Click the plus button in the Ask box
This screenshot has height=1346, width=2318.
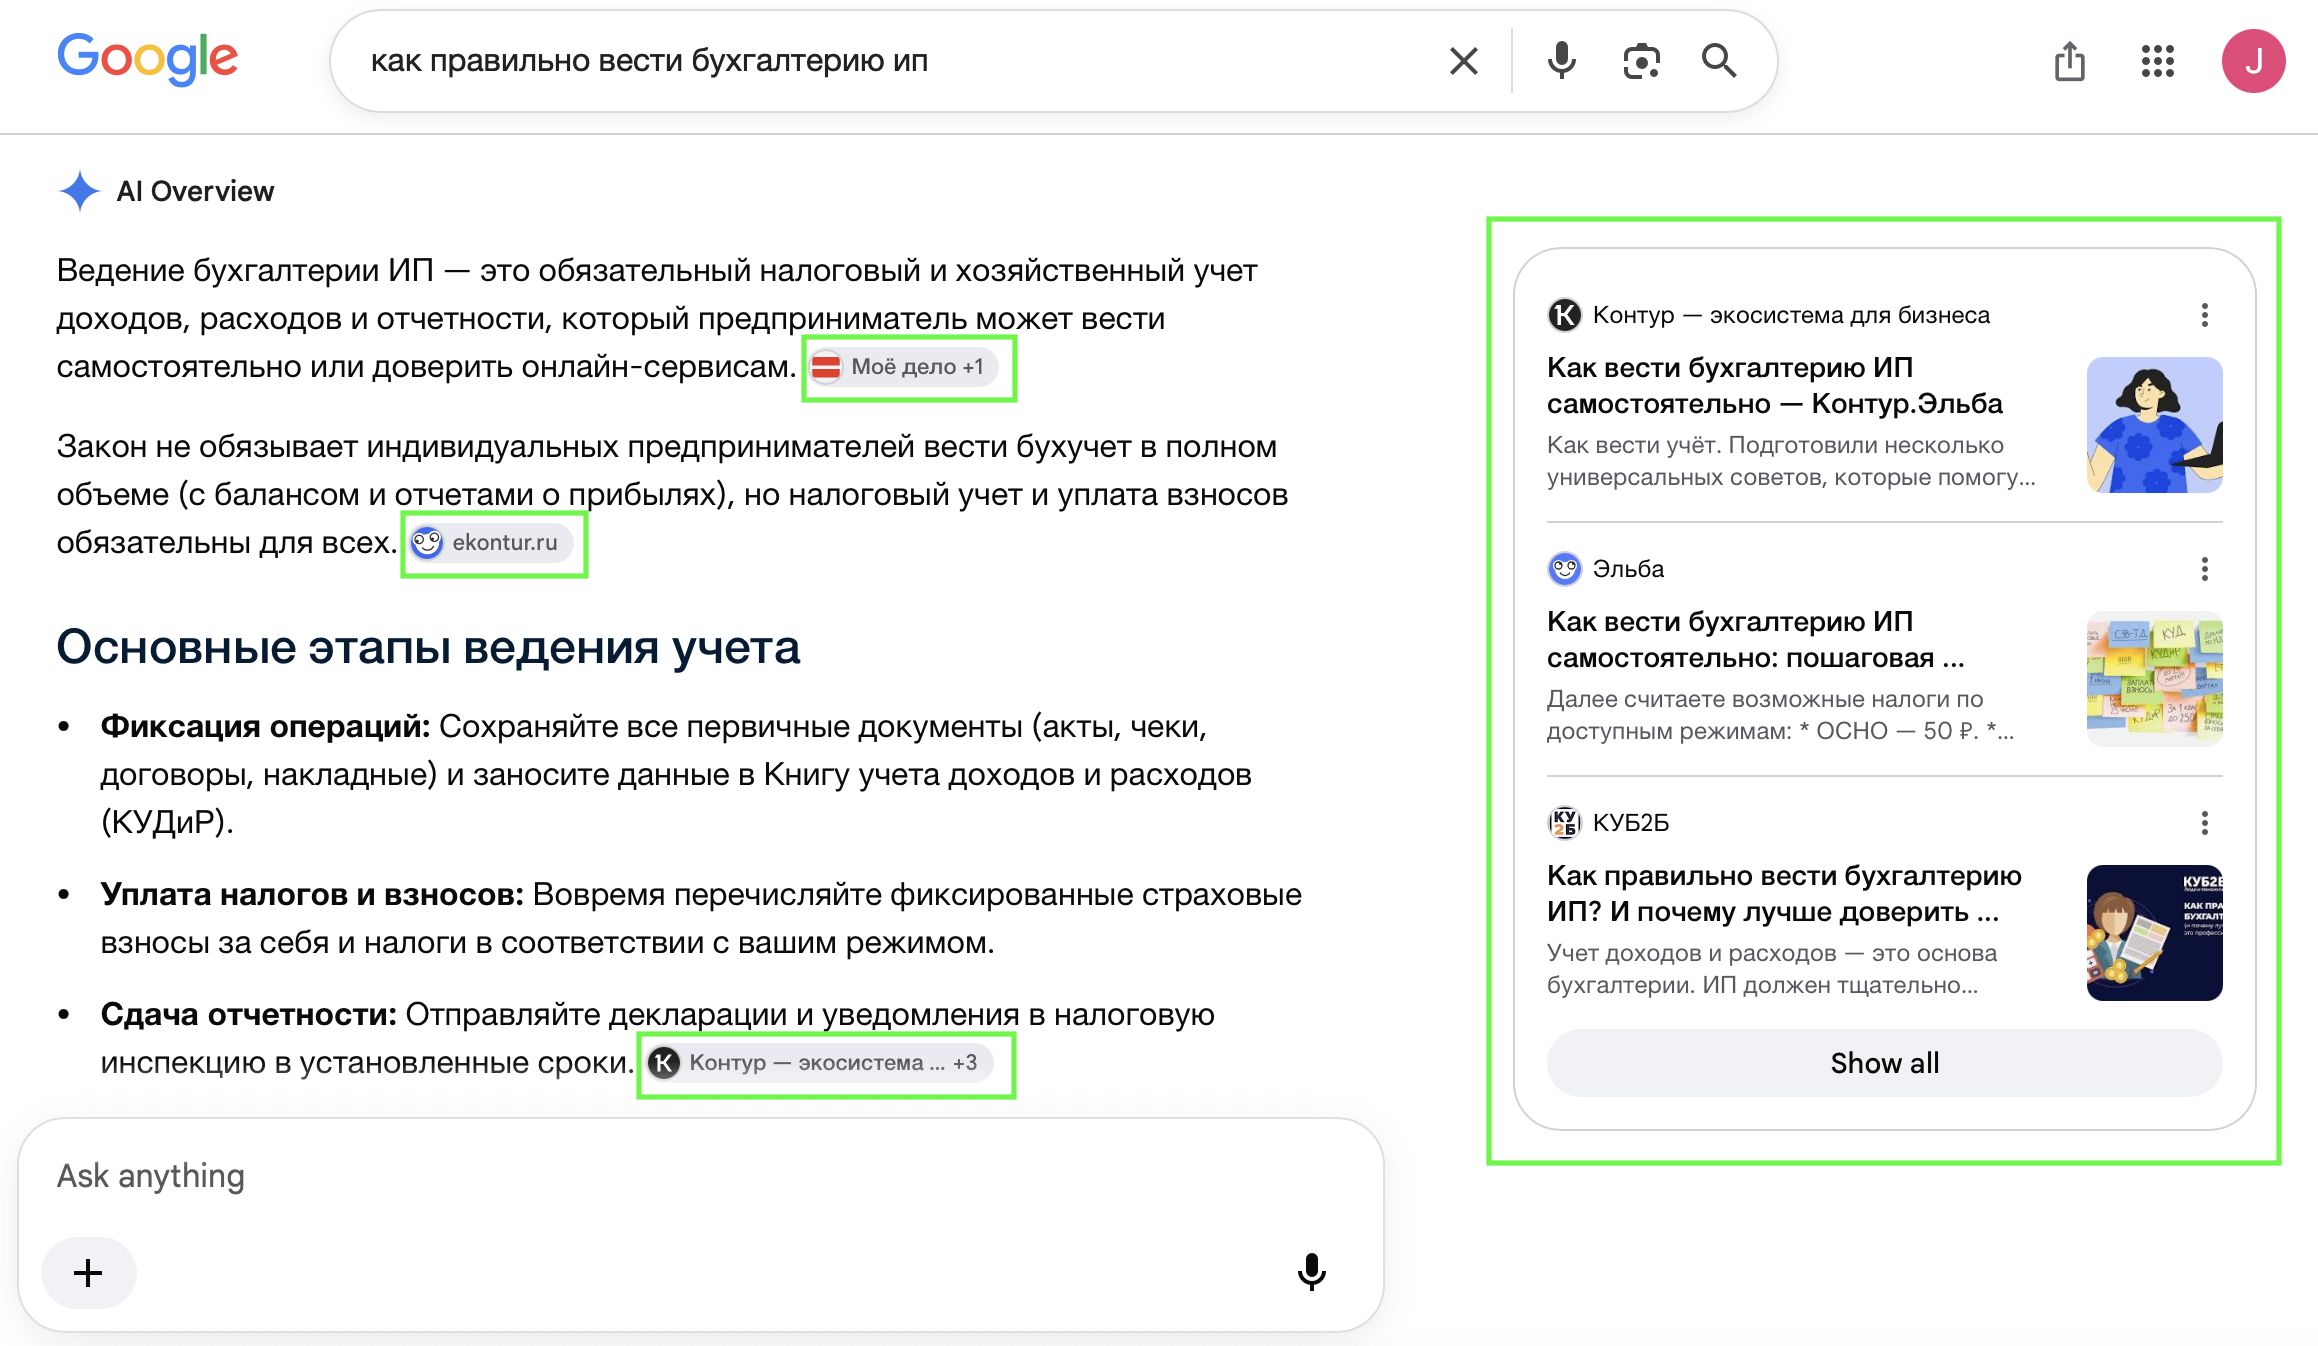click(x=88, y=1273)
